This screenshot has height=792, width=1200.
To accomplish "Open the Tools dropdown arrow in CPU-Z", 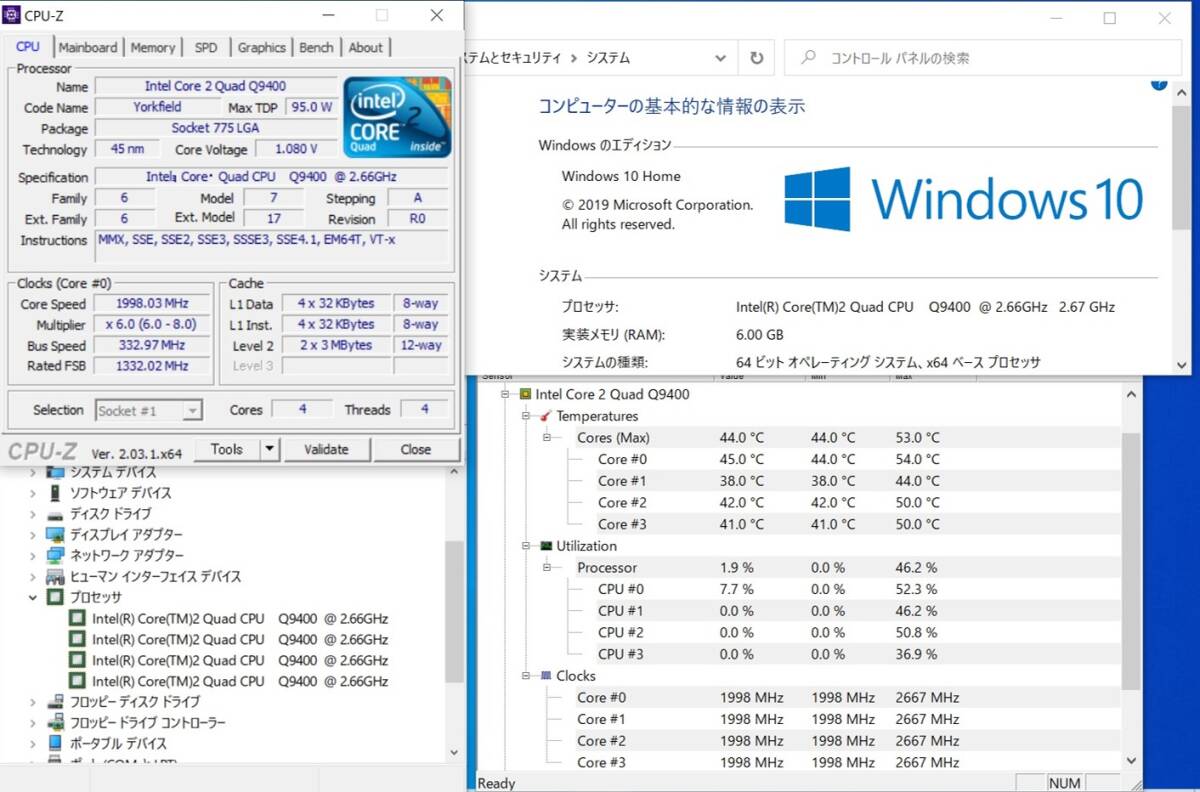I will (x=268, y=450).
